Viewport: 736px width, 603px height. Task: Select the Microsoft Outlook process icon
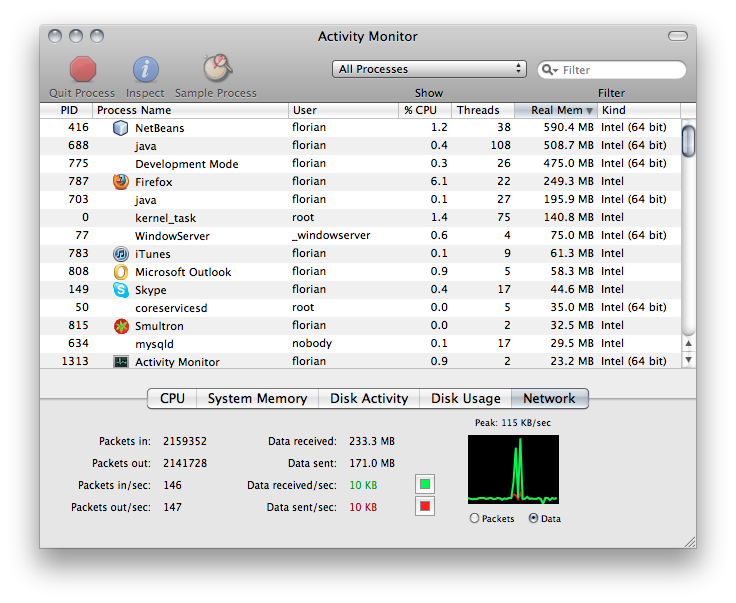[121, 272]
